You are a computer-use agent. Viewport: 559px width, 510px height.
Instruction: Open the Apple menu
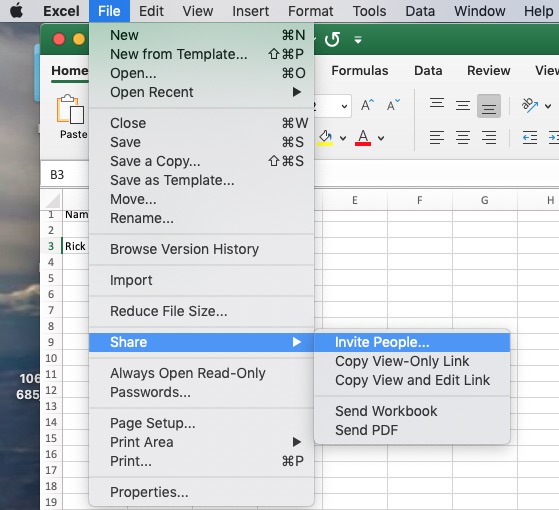(16, 11)
